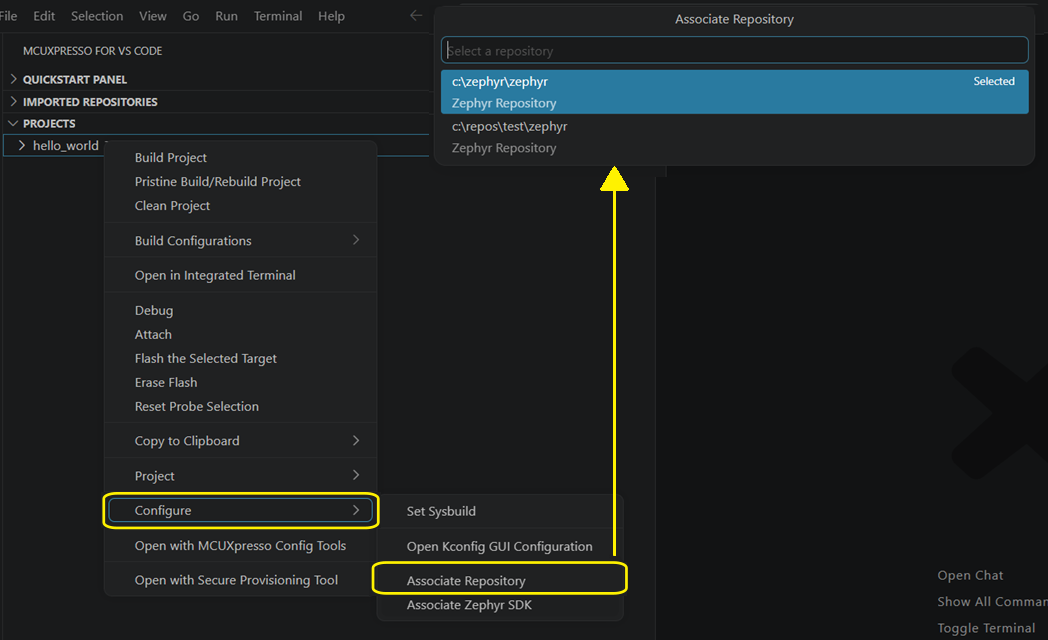The height and width of the screenshot is (640, 1048).
Task: Click the Project submenu arrow
Action: 356,475
